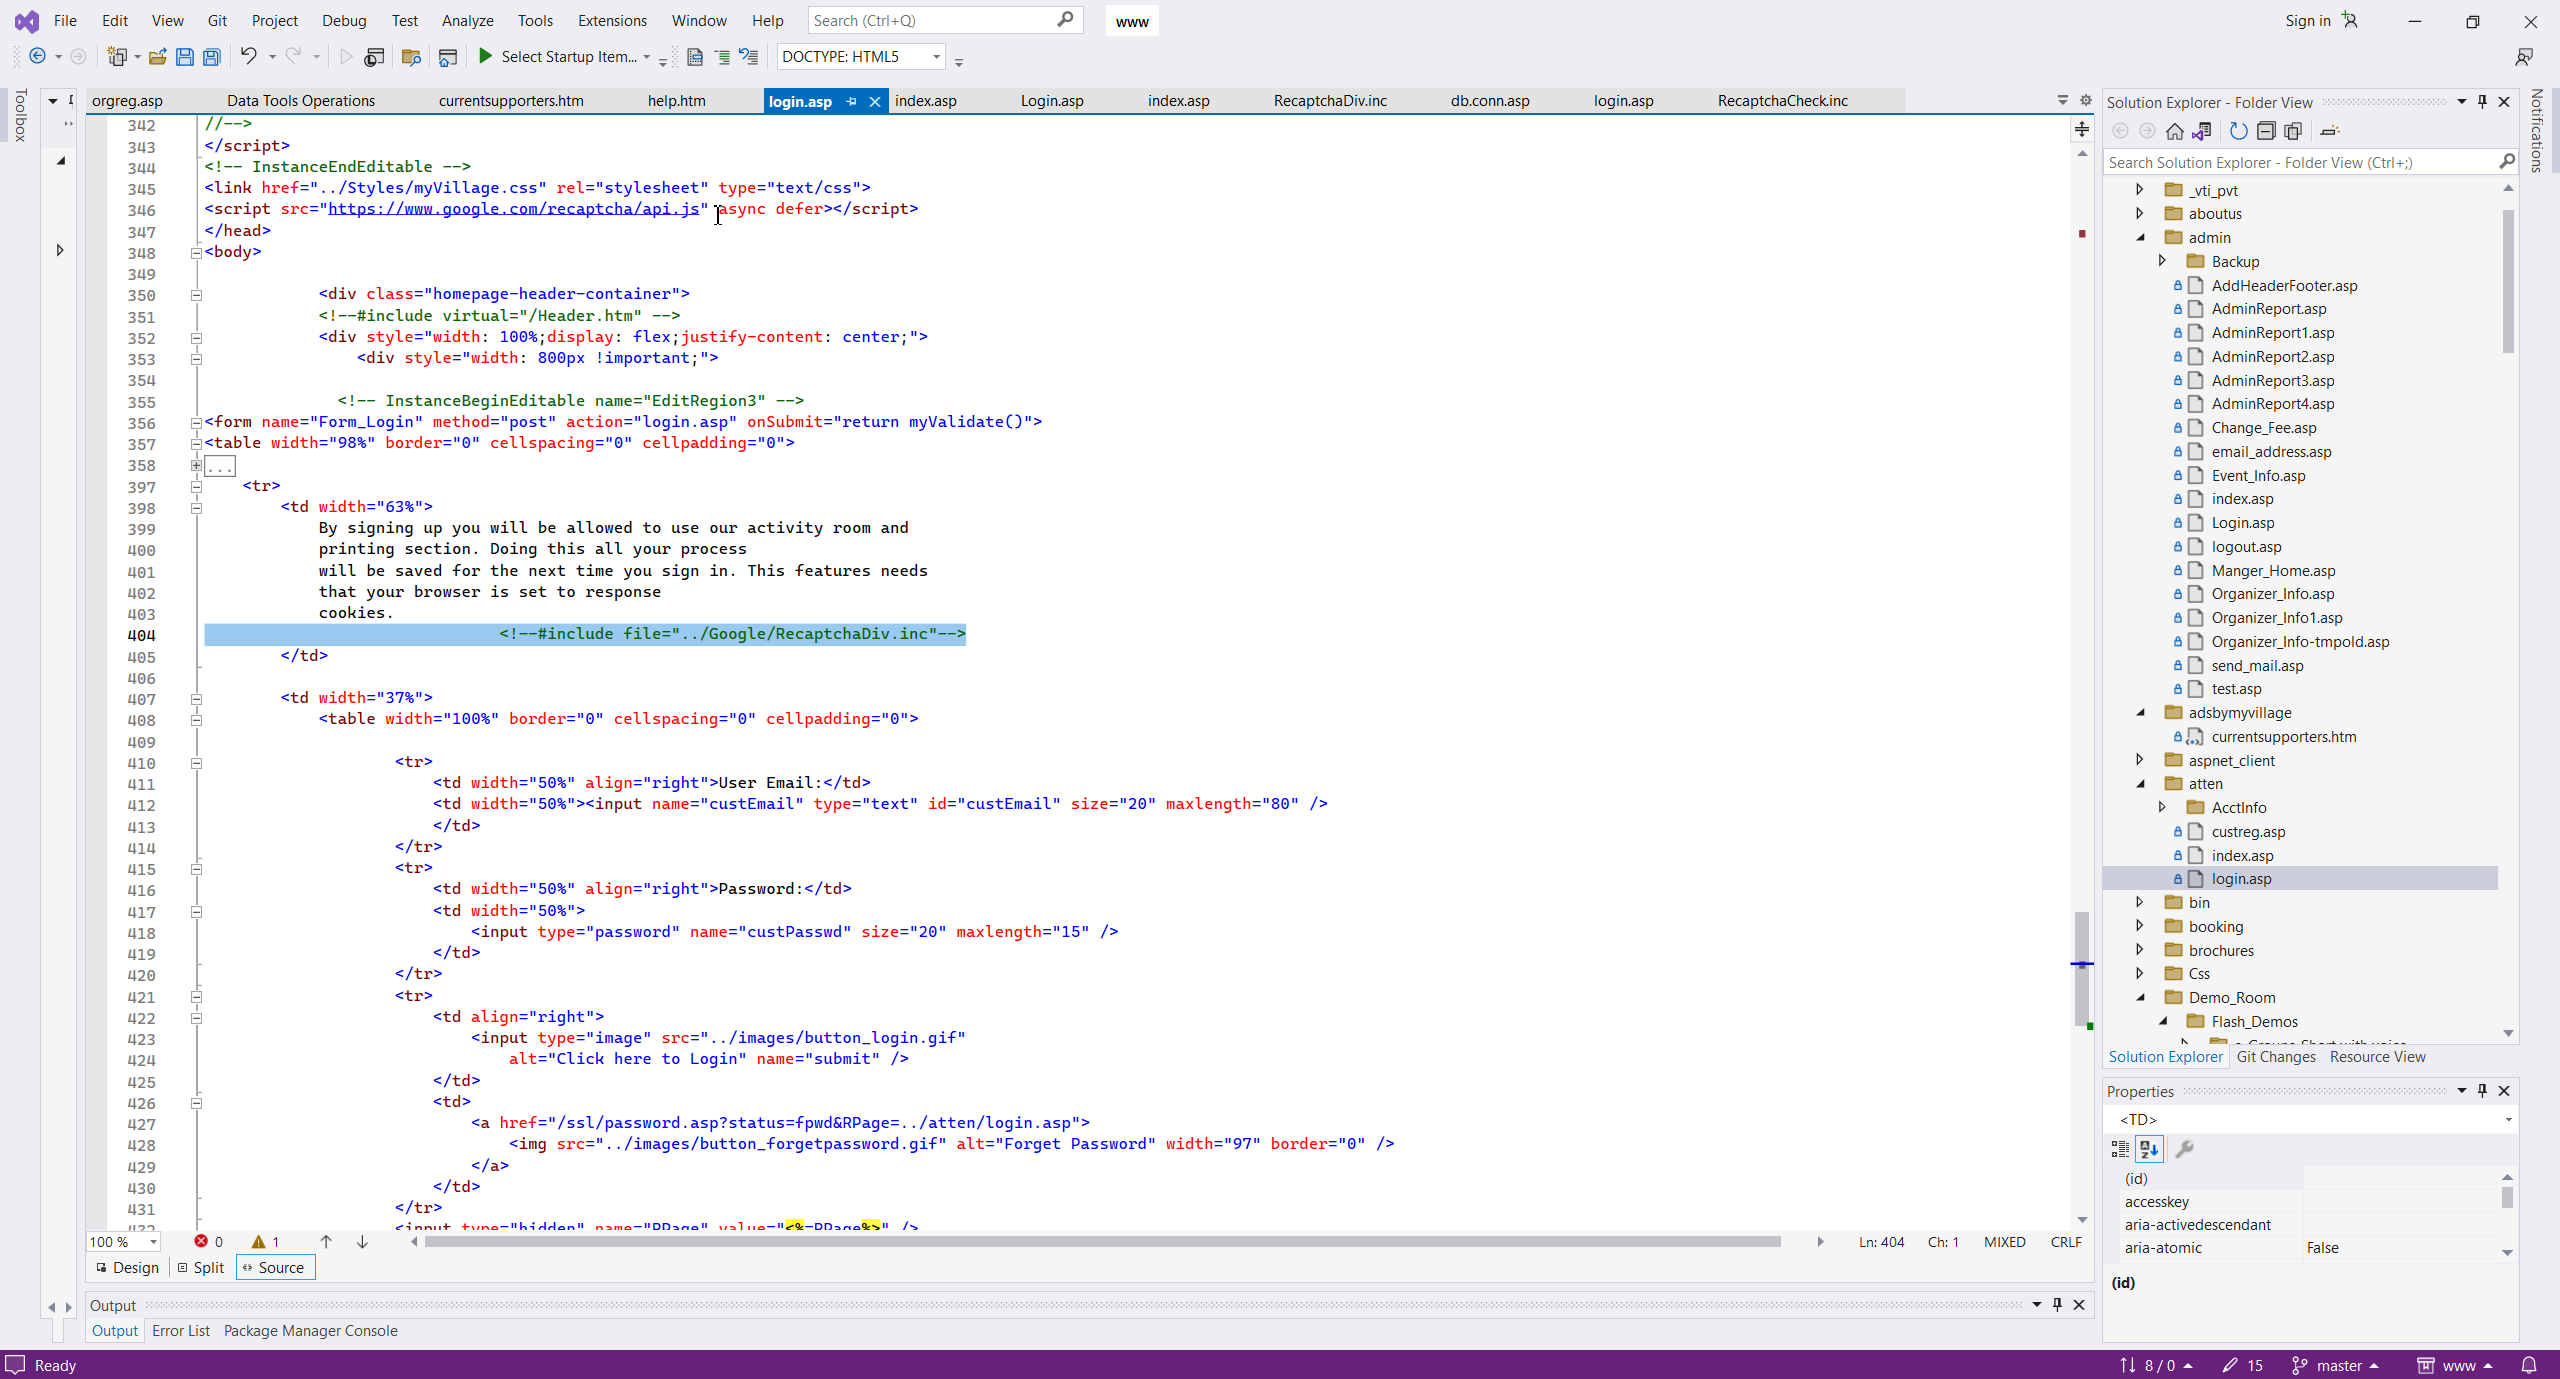Click the Solution Explorer Home icon
The width and height of the screenshot is (2560, 1379).
click(2174, 131)
